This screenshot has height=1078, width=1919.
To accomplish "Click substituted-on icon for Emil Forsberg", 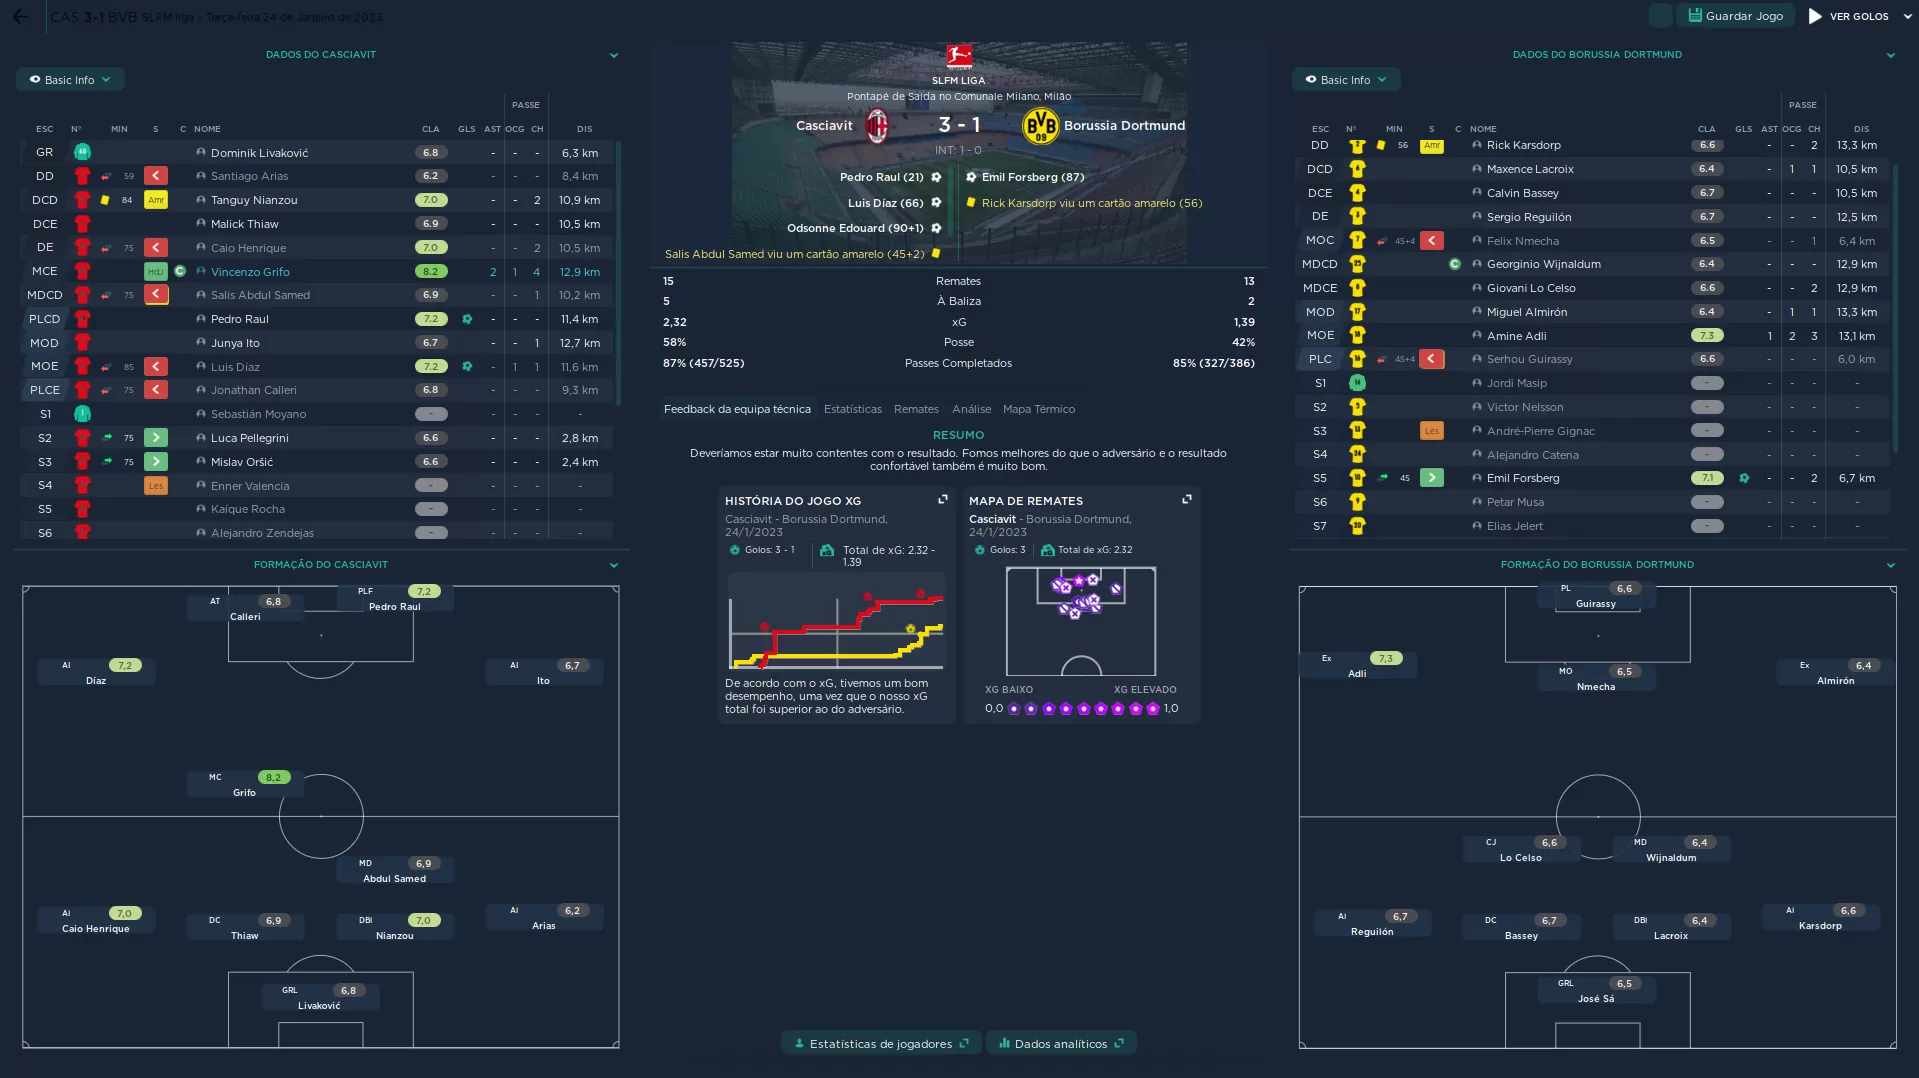I will tap(1432, 478).
